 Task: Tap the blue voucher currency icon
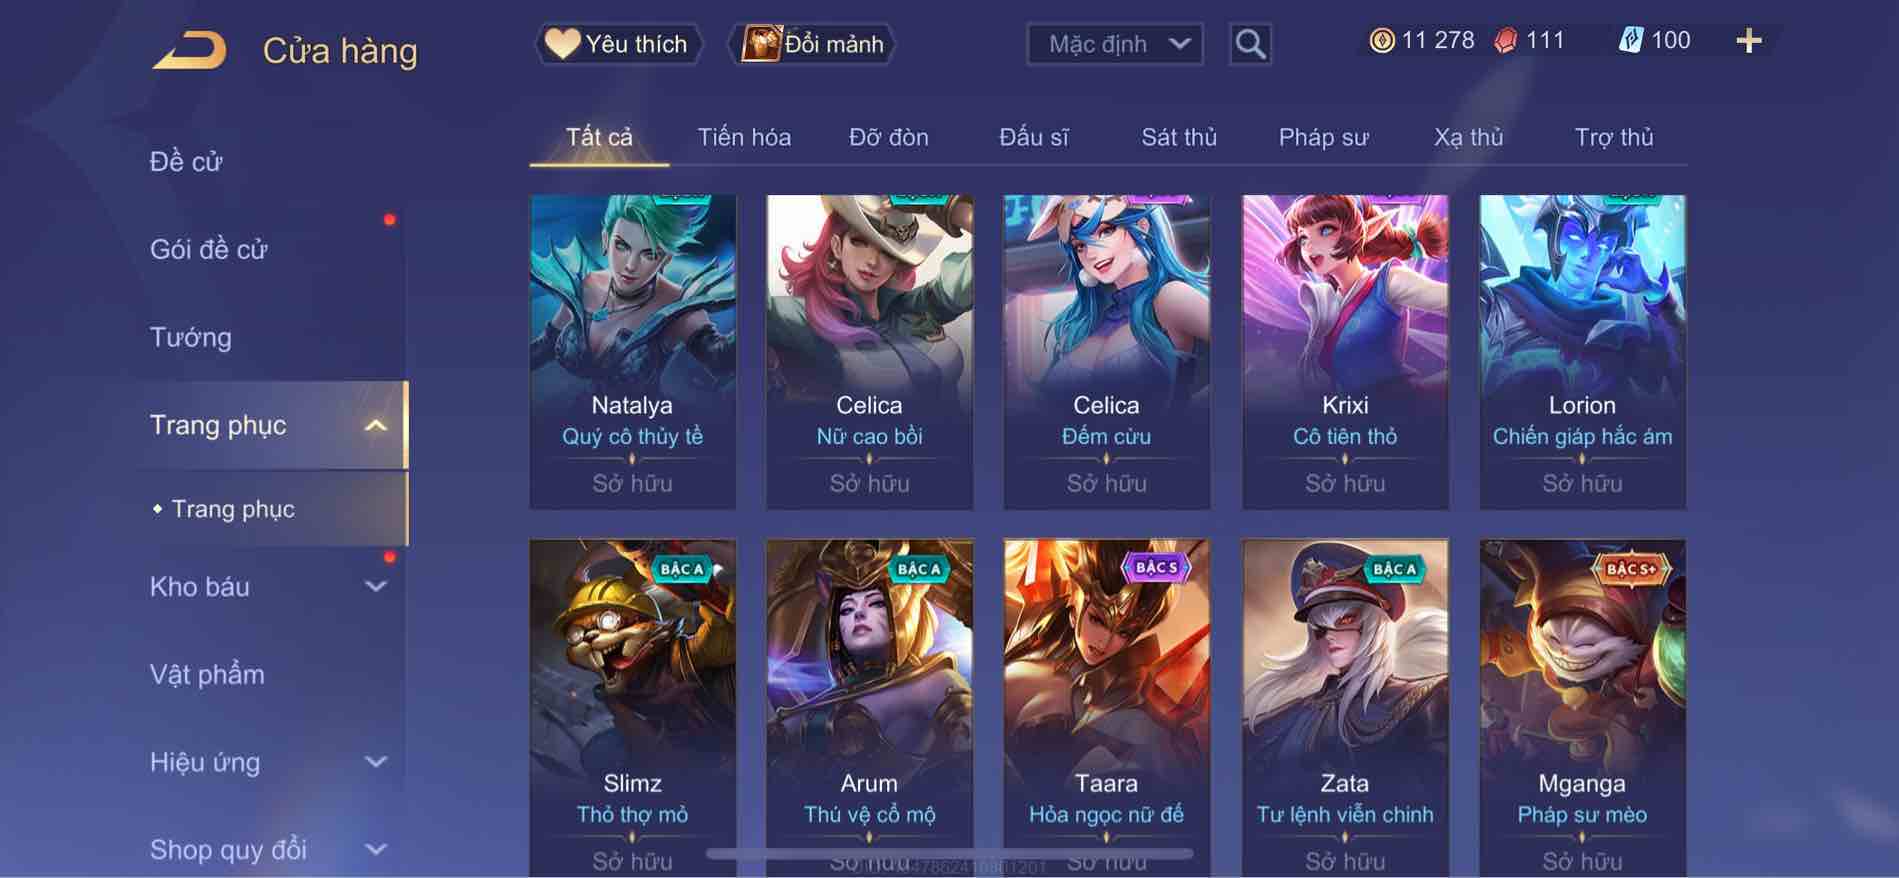[1630, 41]
